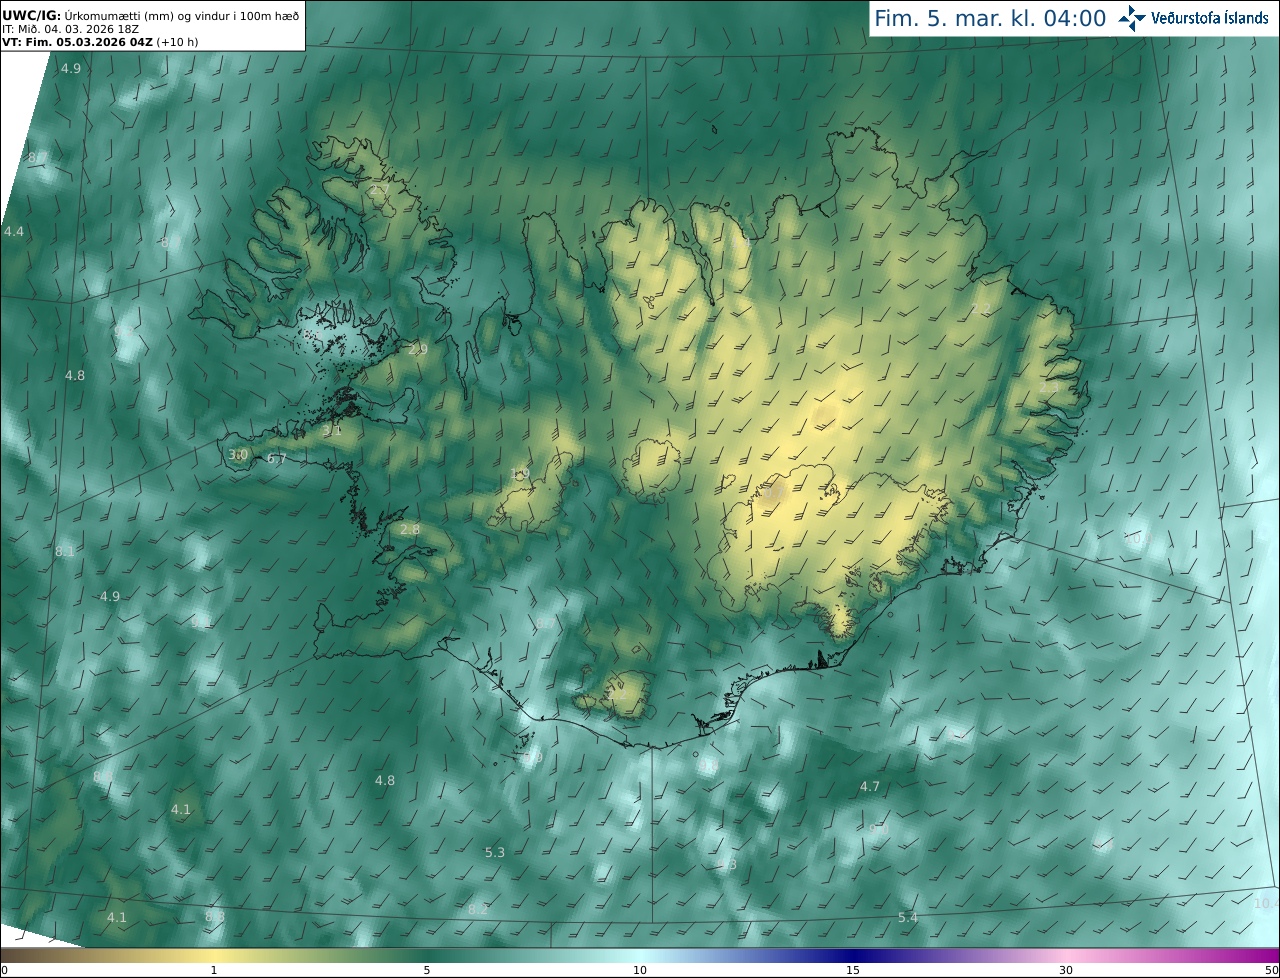The width and height of the screenshot is (1280, 978).
Task: Click the 6.7 value on the map
Action: pos(277,459)
